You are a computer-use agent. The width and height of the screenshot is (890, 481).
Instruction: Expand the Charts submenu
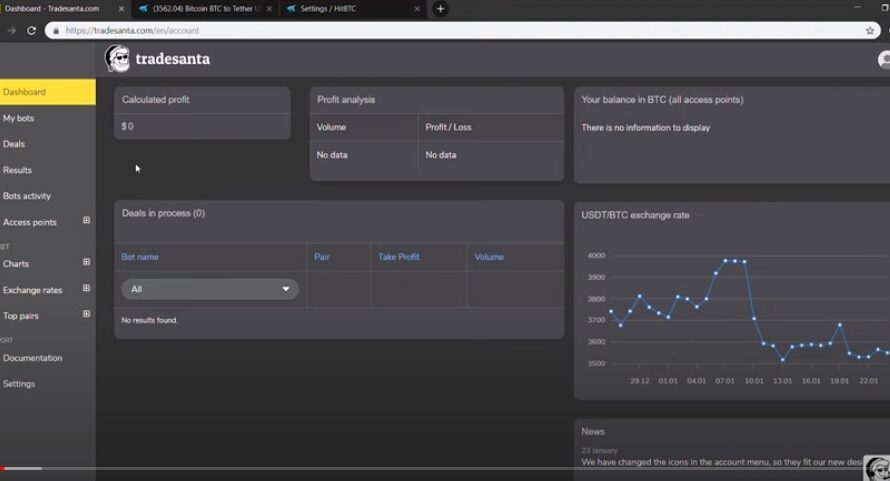pos(86,262)
